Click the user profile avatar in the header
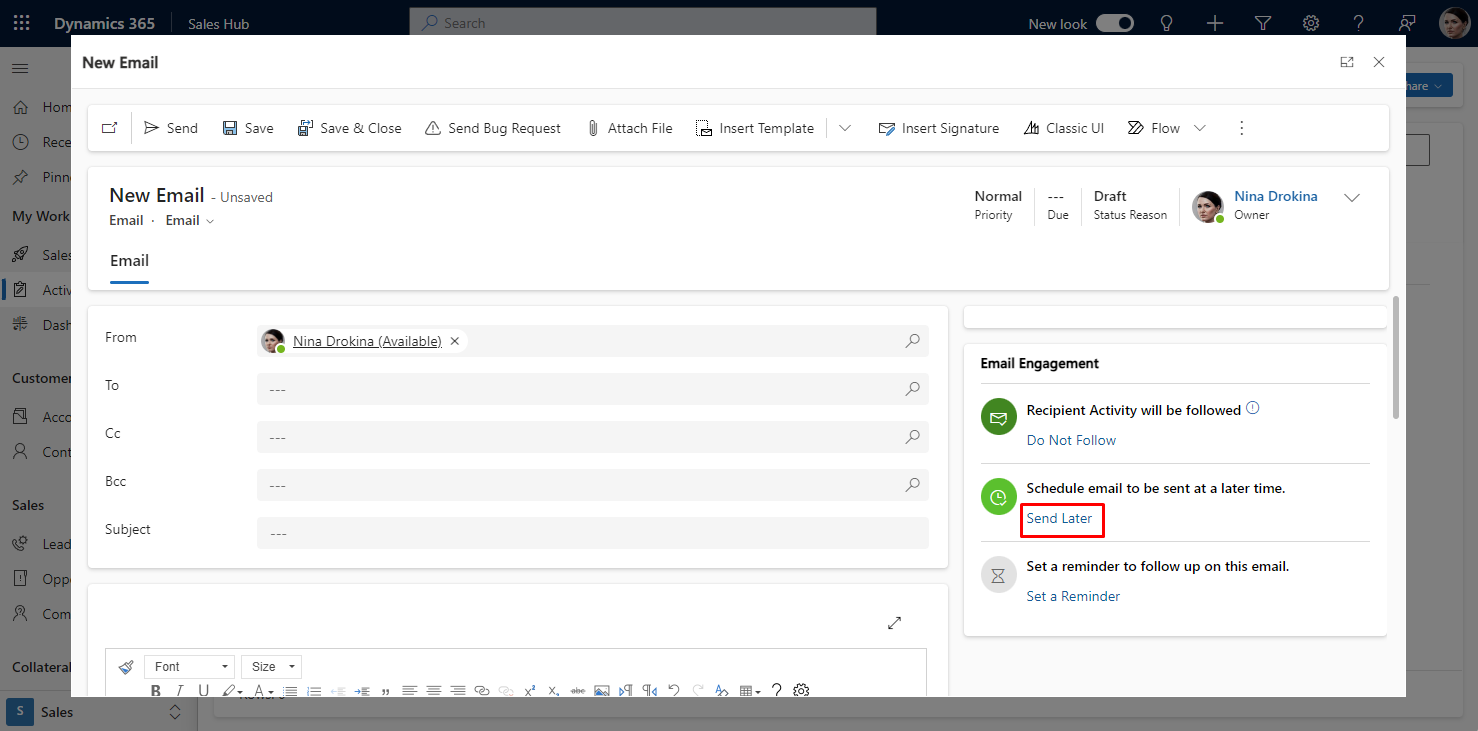 point(1455,23)
